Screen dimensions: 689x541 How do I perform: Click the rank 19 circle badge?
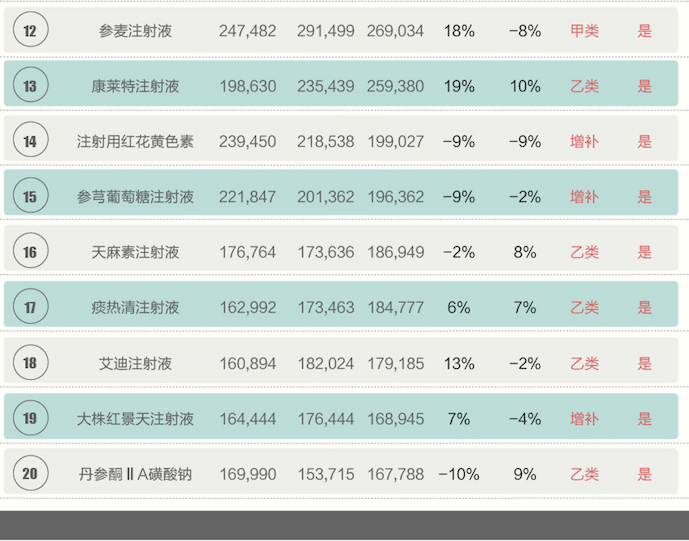(x=30, y=418)
